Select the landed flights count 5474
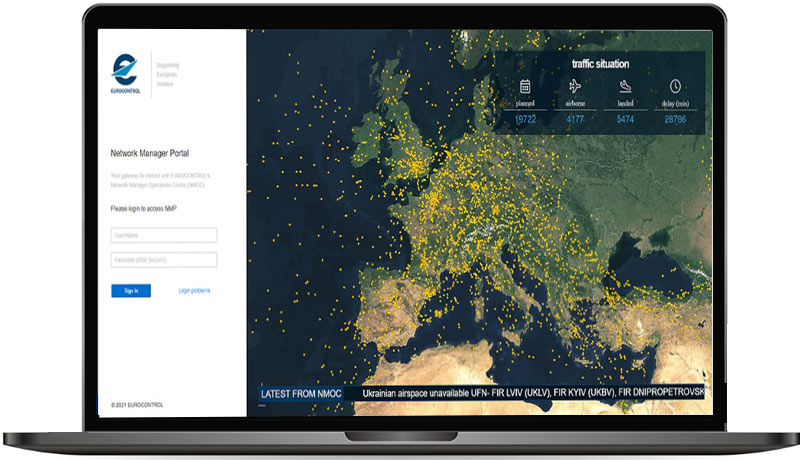 [x=625, y=120]
